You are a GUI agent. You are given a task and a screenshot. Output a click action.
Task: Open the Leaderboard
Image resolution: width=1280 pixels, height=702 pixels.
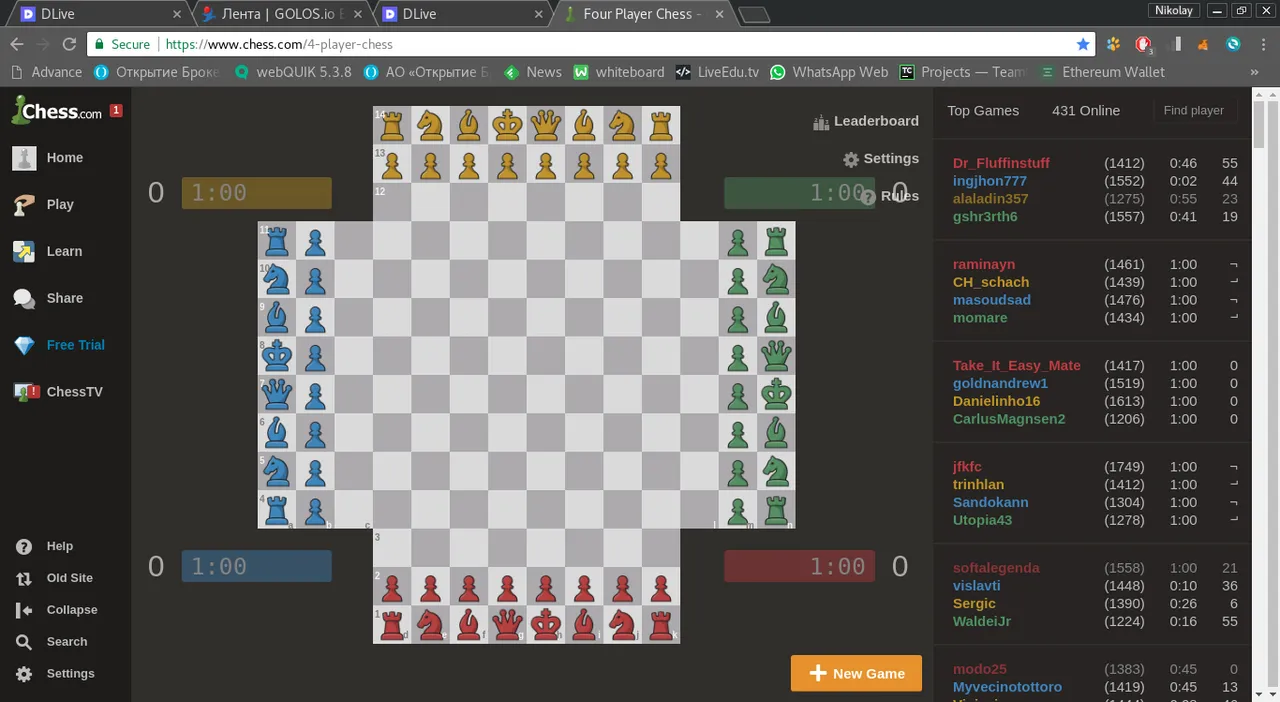point(866,121)
